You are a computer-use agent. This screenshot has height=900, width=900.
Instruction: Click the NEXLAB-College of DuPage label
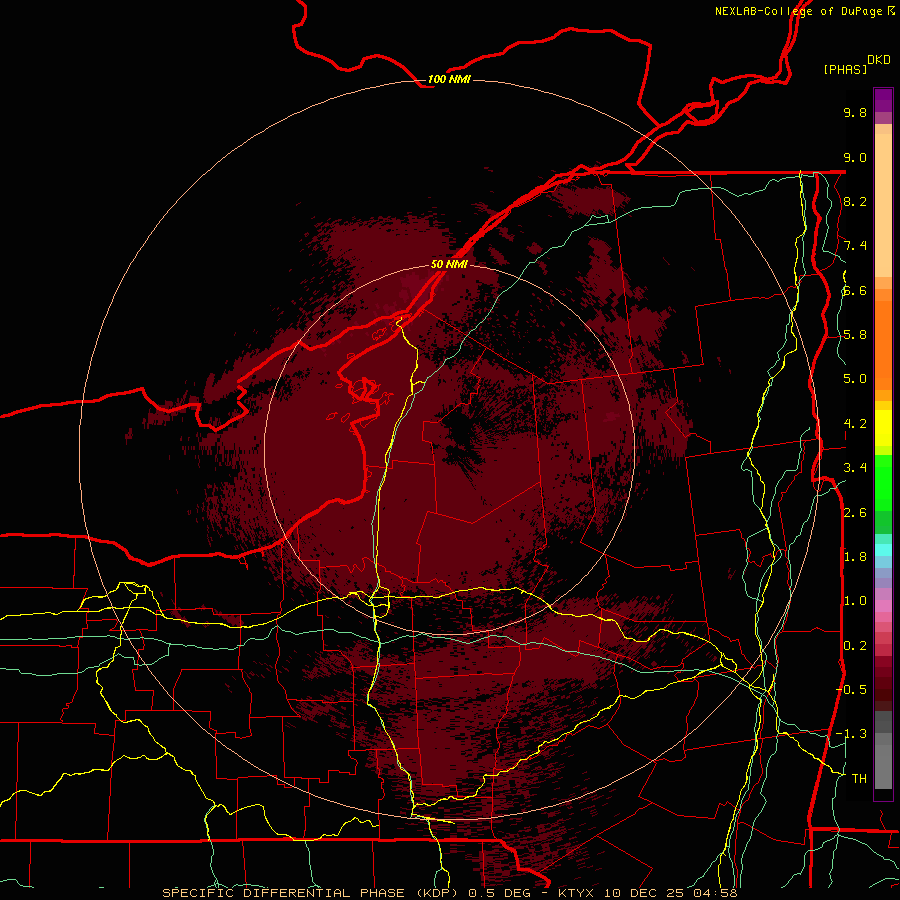tap(804, 11)
